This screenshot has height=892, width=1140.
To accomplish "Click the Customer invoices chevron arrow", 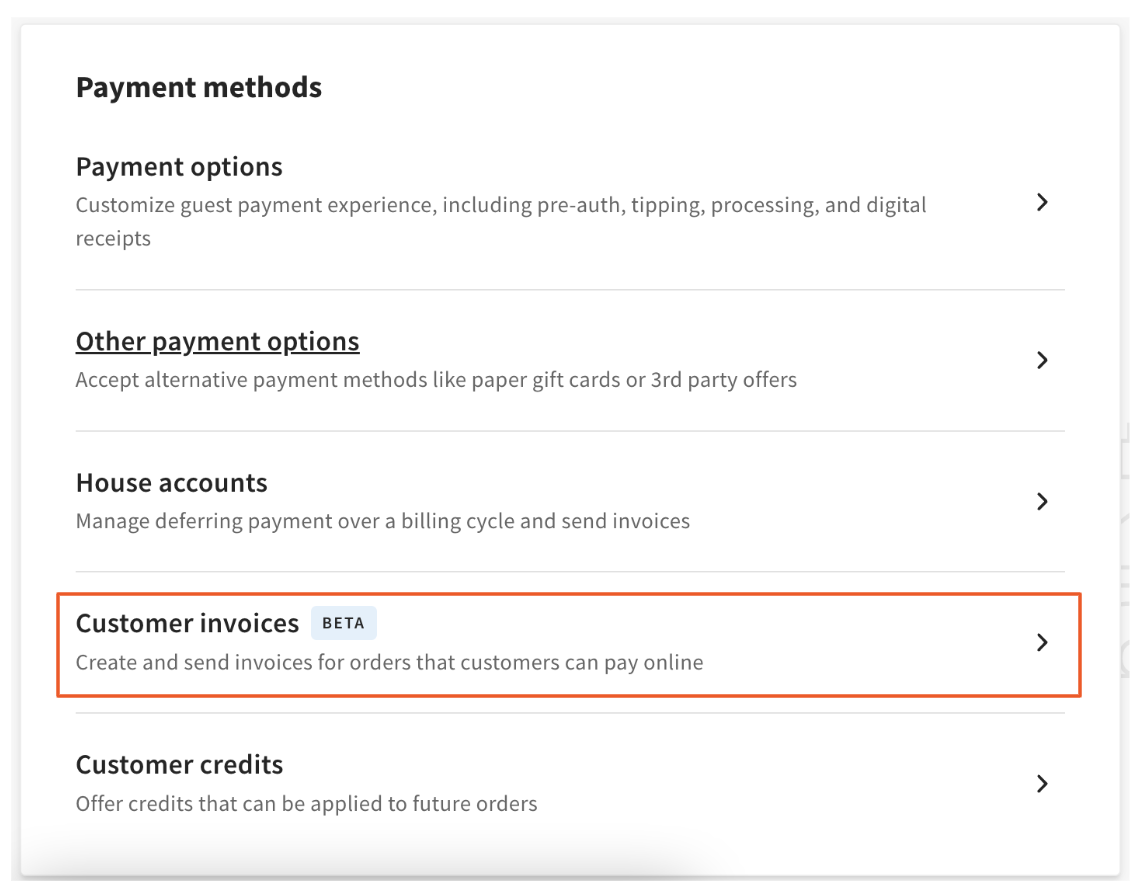I will coord(1042,642).
